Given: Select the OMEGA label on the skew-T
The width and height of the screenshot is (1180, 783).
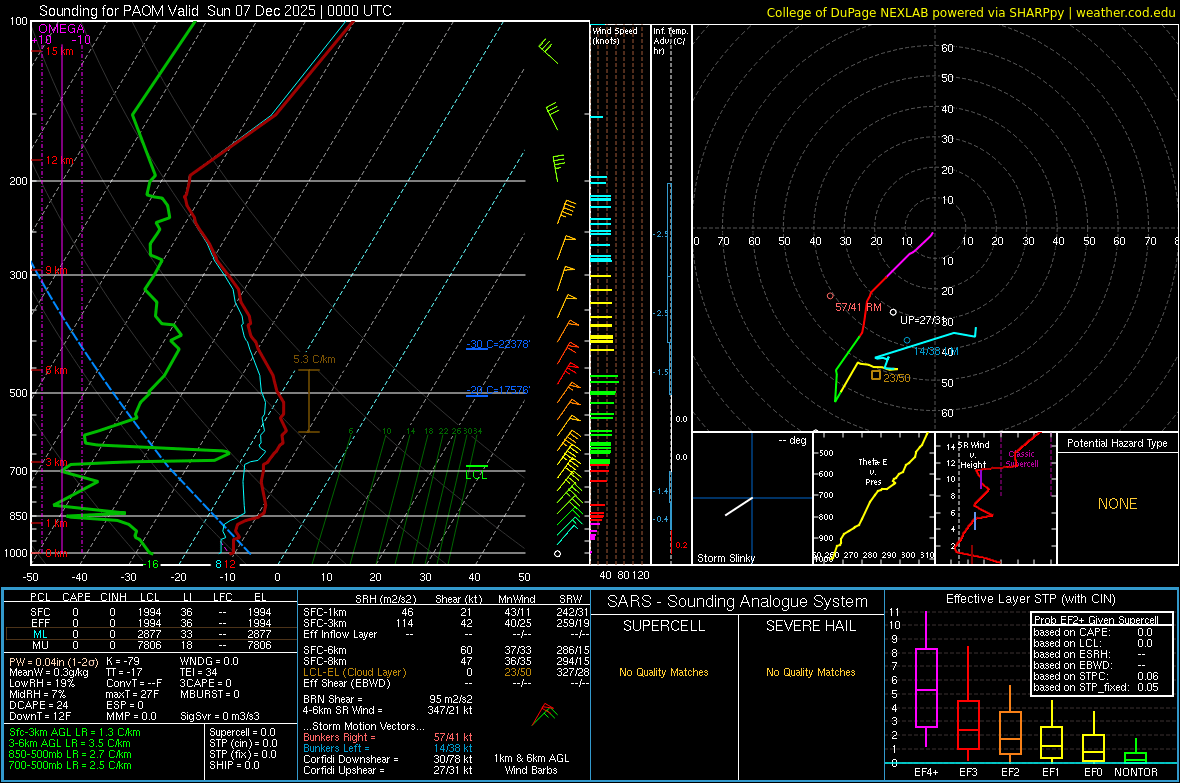Looking at the screenshot, I should pyautogui.click(x=62, y=29).
